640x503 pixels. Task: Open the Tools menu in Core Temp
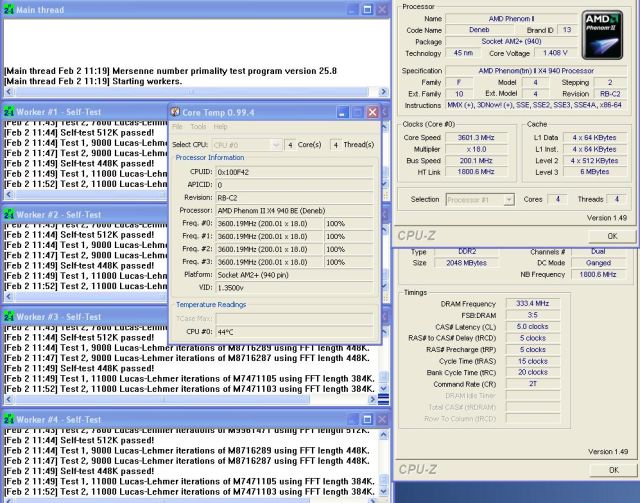[198, 127]
